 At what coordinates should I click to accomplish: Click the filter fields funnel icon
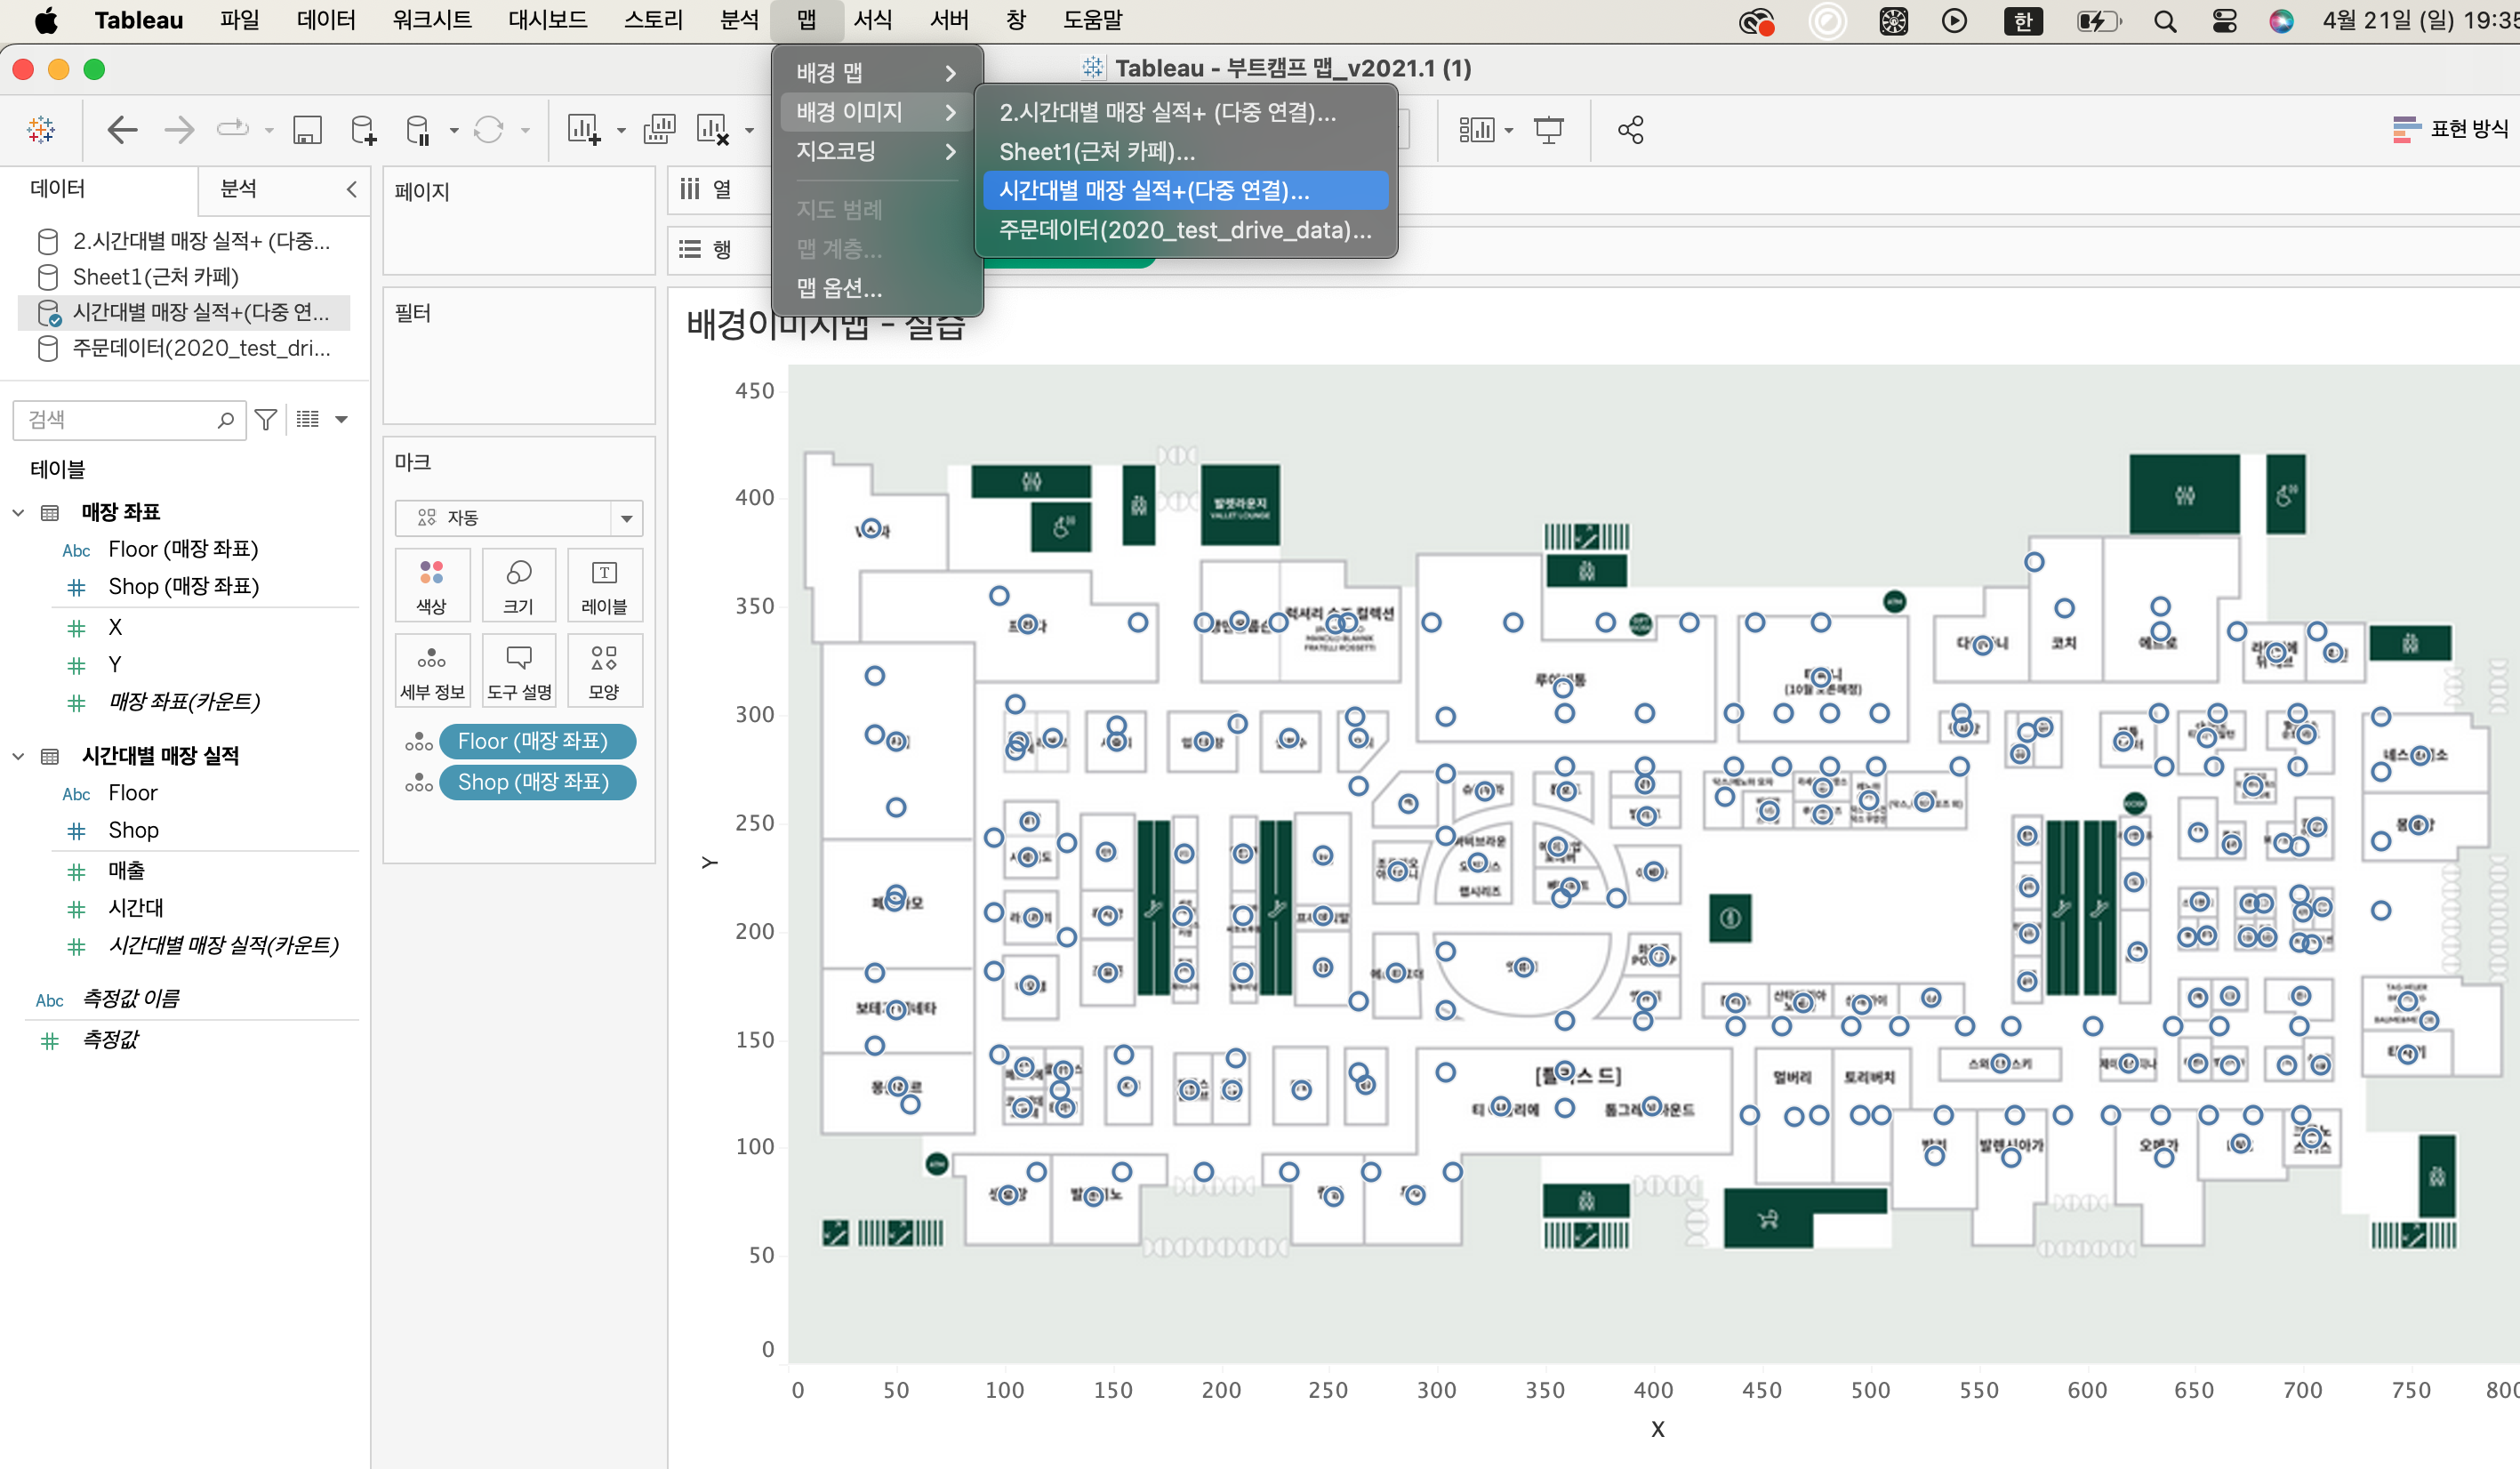[x=265, y=420]
